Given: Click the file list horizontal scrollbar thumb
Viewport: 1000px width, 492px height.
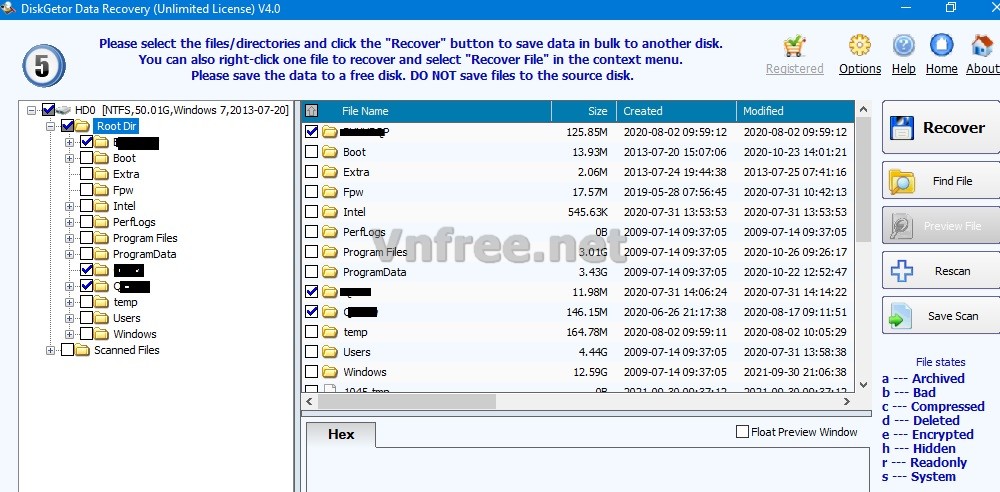Looking at the screenshot, I should (407, 402).
